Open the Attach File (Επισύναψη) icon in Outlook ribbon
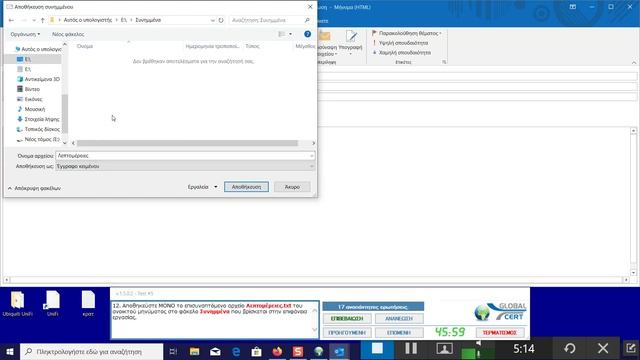The height and width of the screenshot is (360, 640). tap(325, 36)
